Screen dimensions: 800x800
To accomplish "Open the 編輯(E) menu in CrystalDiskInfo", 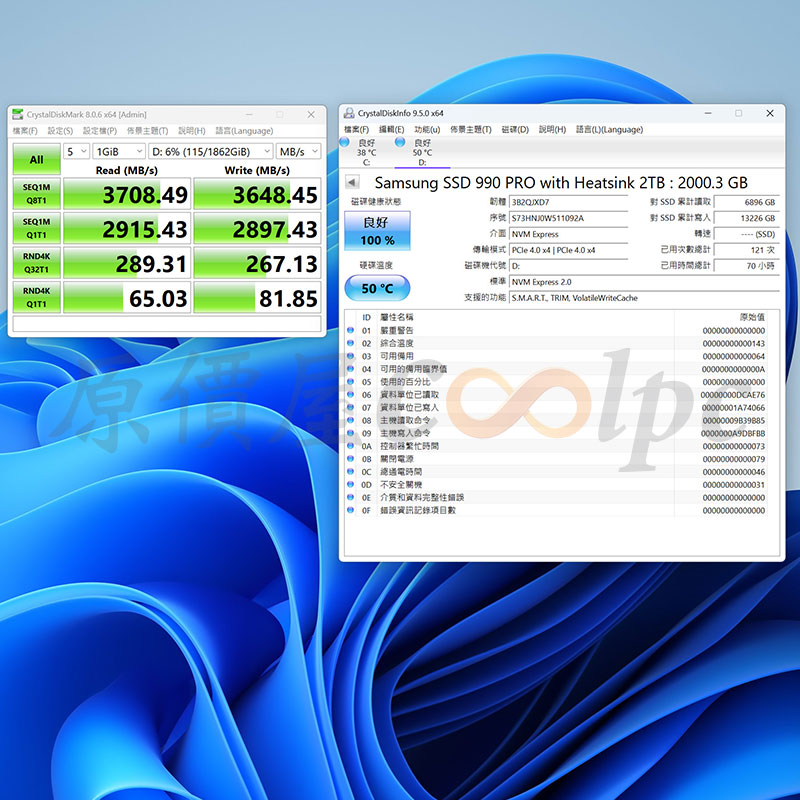I will click(x=391, y=130).
